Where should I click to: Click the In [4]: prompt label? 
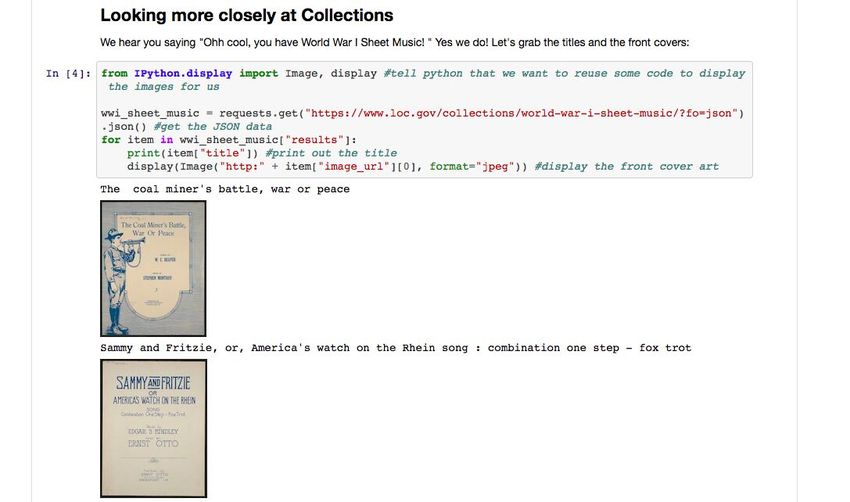(68, 74)
